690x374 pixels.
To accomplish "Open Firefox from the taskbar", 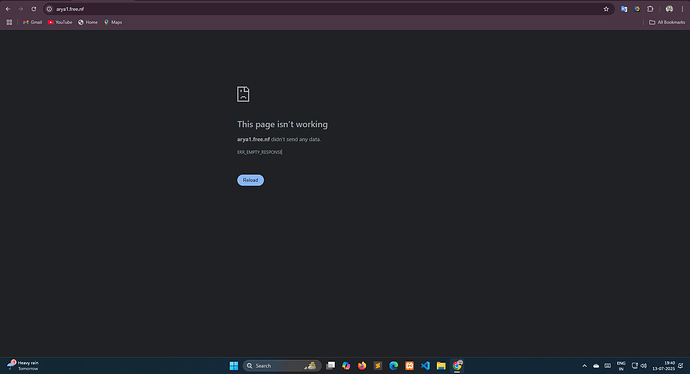I will coord(362,366).
